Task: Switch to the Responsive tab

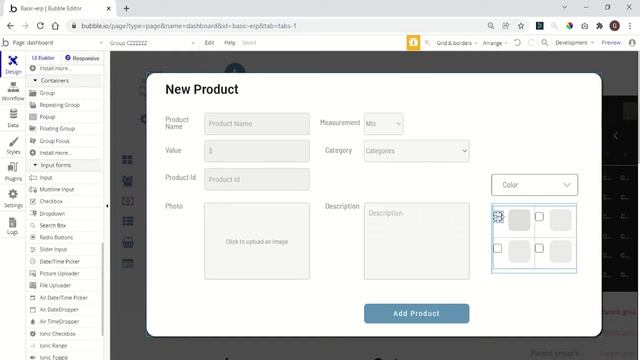Action: click(82, 58)
